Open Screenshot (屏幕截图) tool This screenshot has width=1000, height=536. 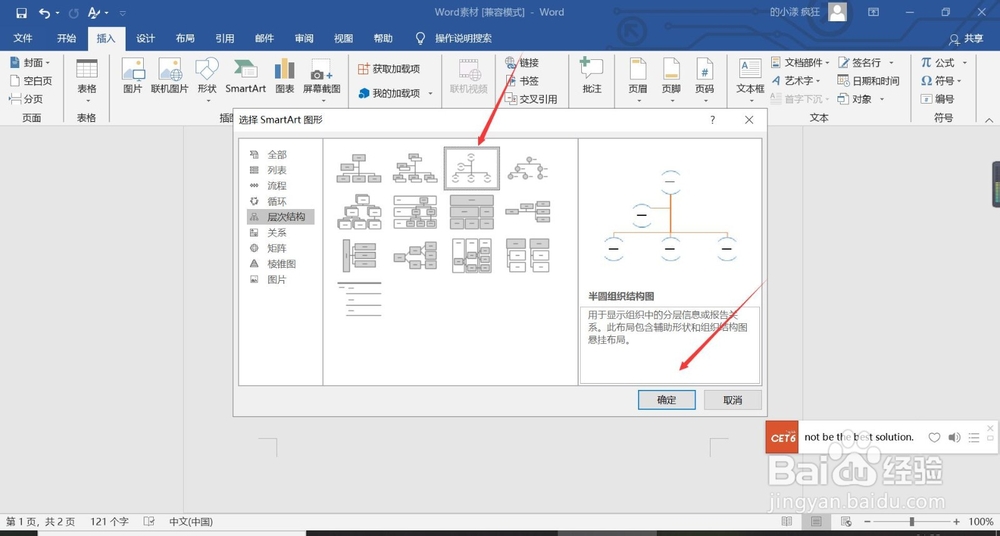(321, 80)
